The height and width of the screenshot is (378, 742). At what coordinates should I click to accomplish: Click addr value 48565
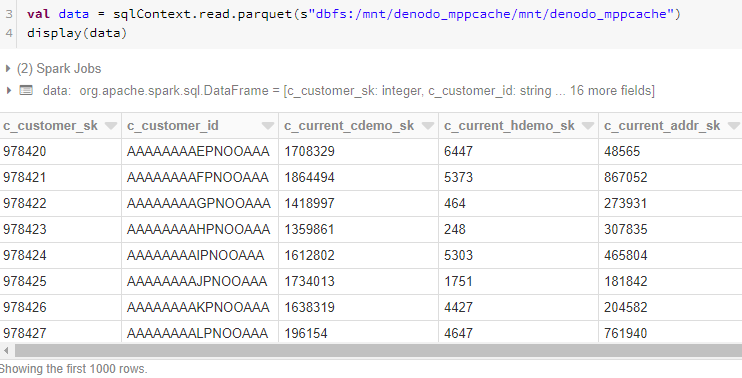622,151
